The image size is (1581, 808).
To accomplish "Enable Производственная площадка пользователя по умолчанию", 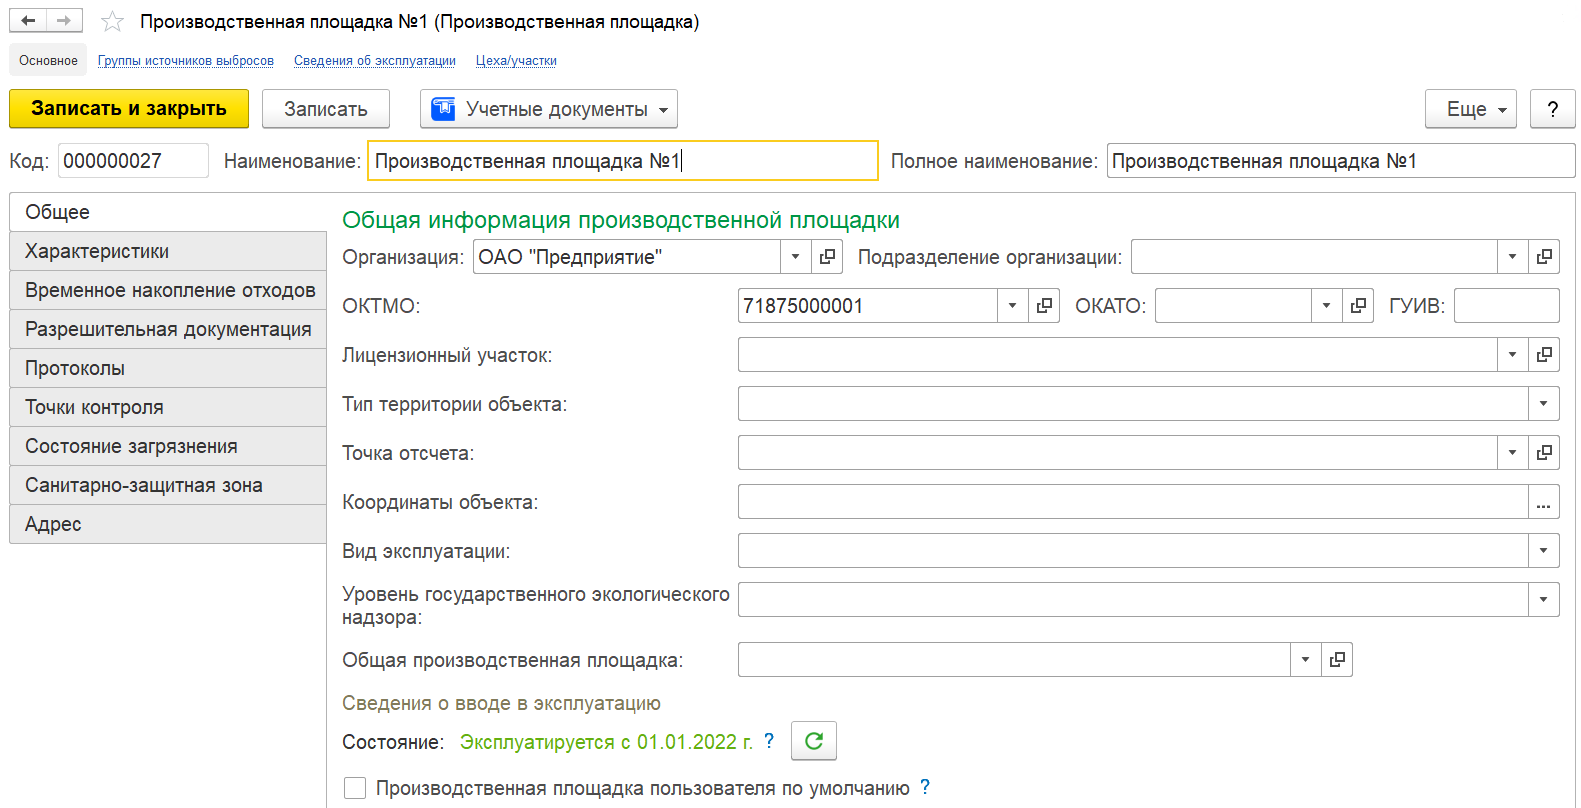I will [x=355, y=788].
